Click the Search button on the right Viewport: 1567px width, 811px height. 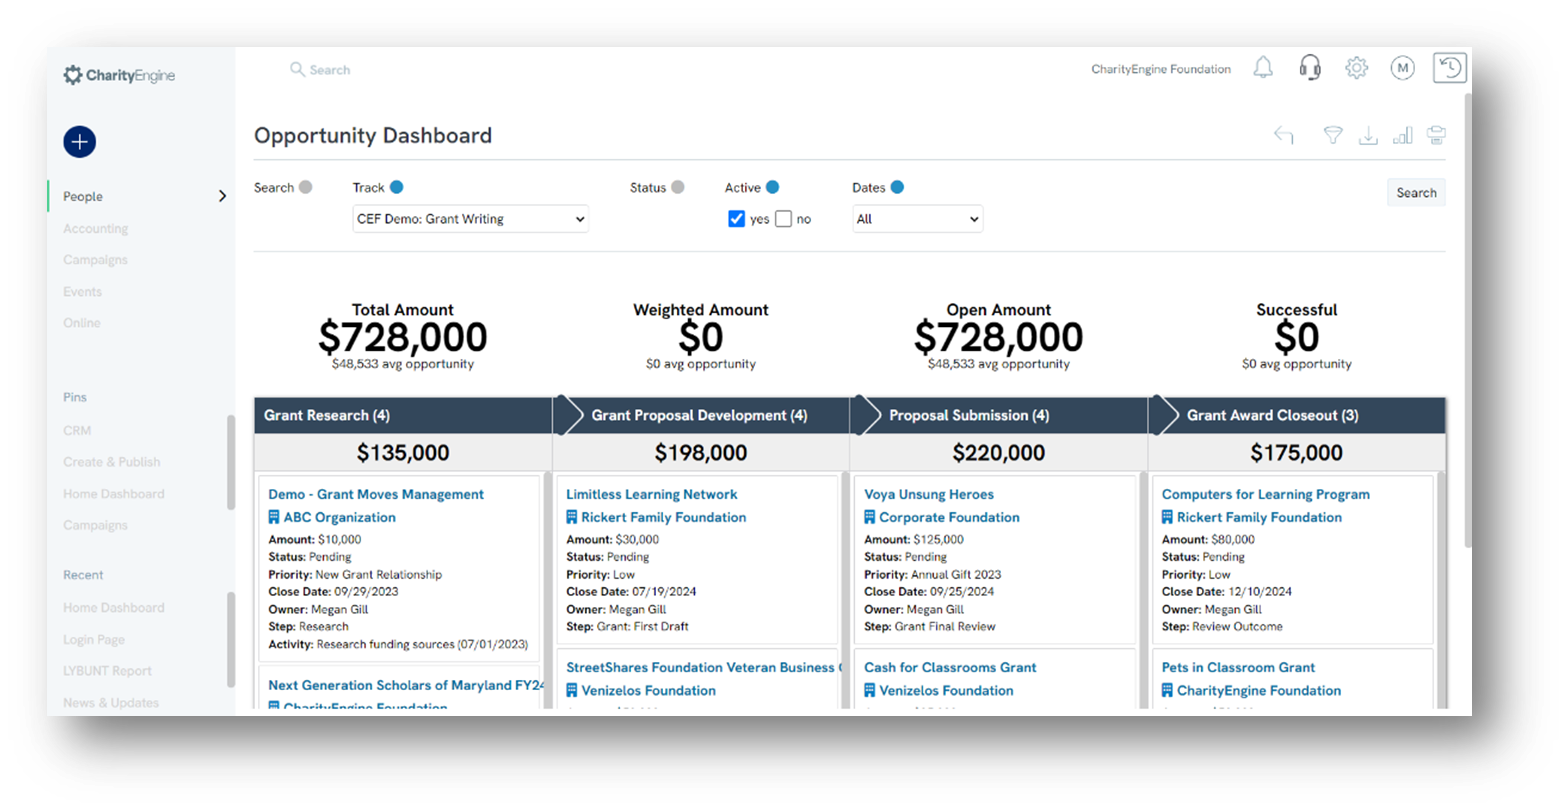tap(1416, 192)
